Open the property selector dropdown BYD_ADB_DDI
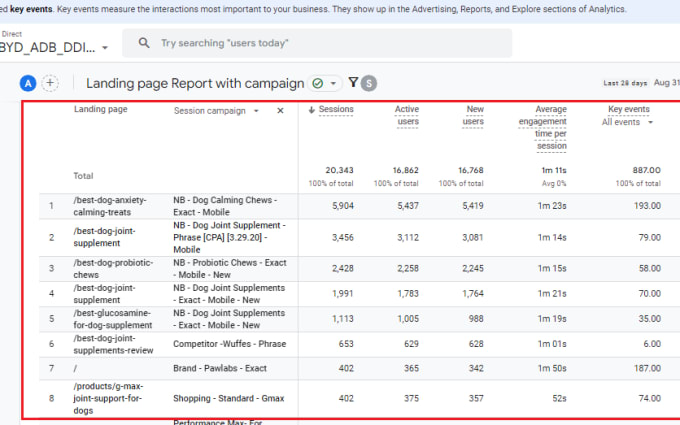680x425 pixels. point(54,47)
